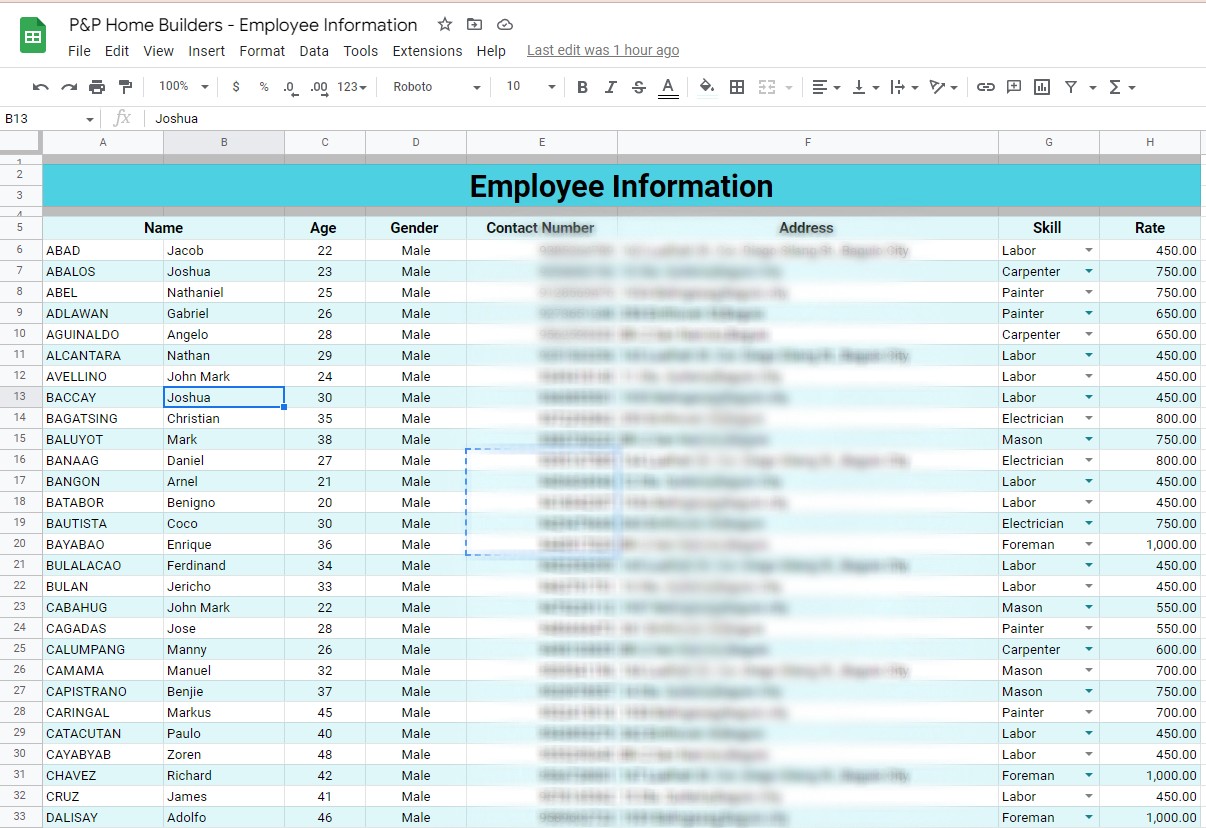
Task: Toggle strikethrough formatting
Action: [639, 87]
